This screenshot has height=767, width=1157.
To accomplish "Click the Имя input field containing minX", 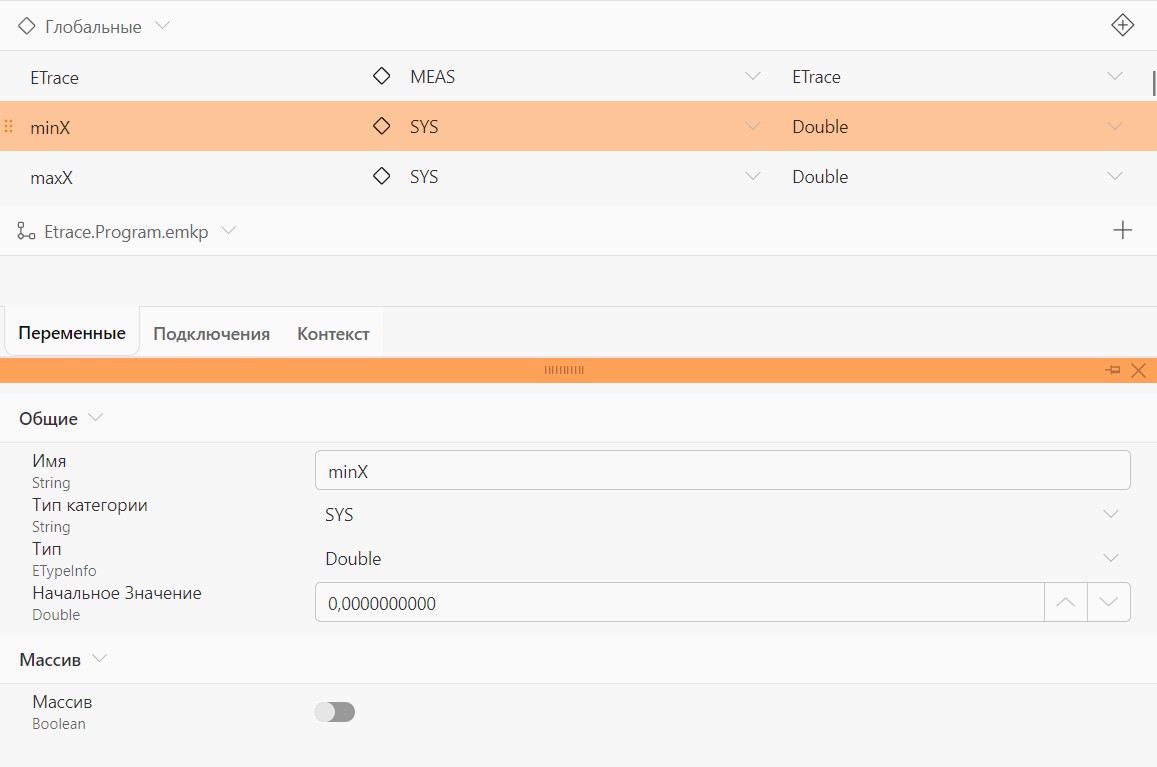I will [722, 470].
